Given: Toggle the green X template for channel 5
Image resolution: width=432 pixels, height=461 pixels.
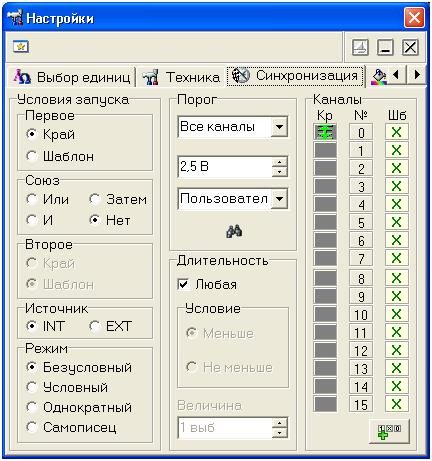Looking at the screenshot, I should [396, 222].
